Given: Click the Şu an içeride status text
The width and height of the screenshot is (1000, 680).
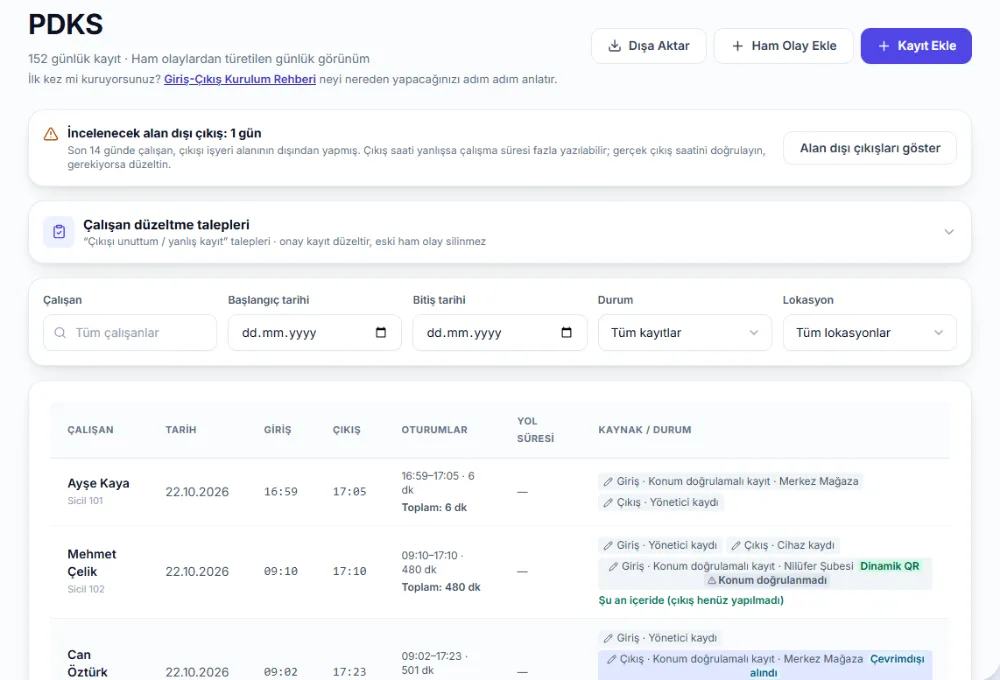Looking at the screenshot, I should click(691, 600).
